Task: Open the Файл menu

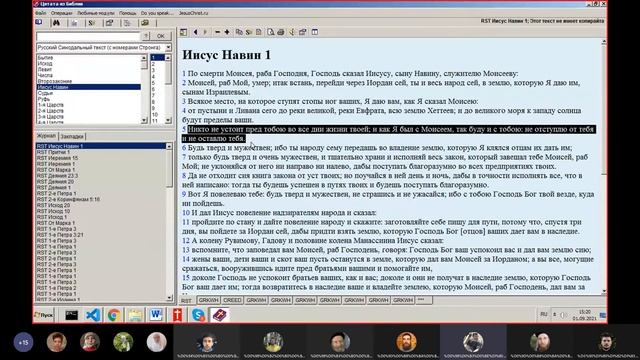Action: [x=40, y=13]
